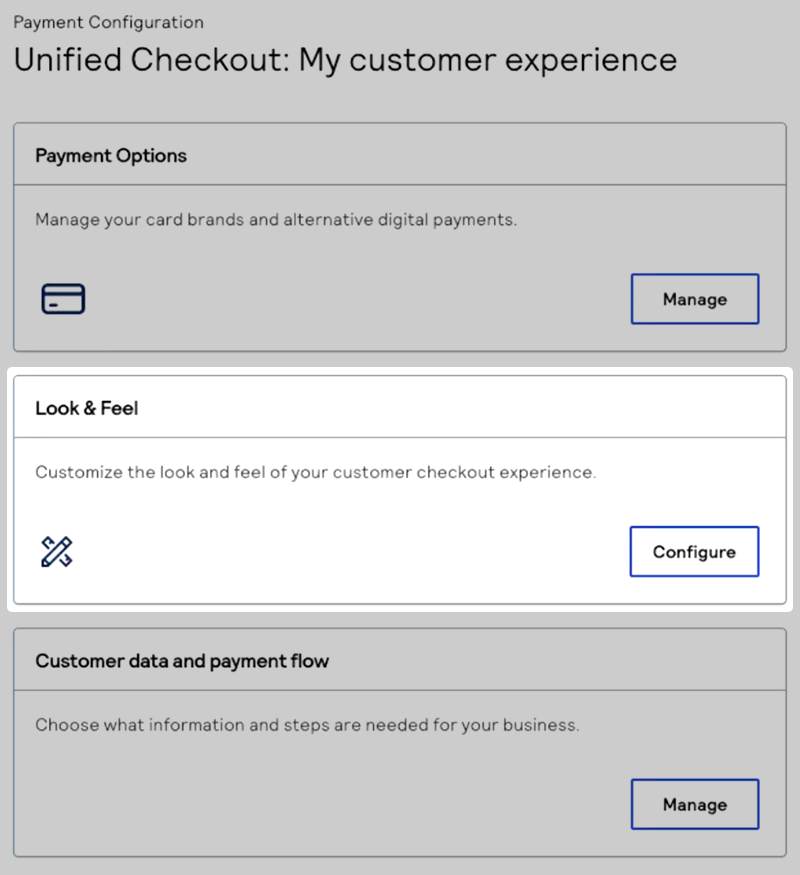Click Manage under Customer data and payment flow
Image resolution: width=800 pixels, height=875 pixels.
(x=694, y=804)
